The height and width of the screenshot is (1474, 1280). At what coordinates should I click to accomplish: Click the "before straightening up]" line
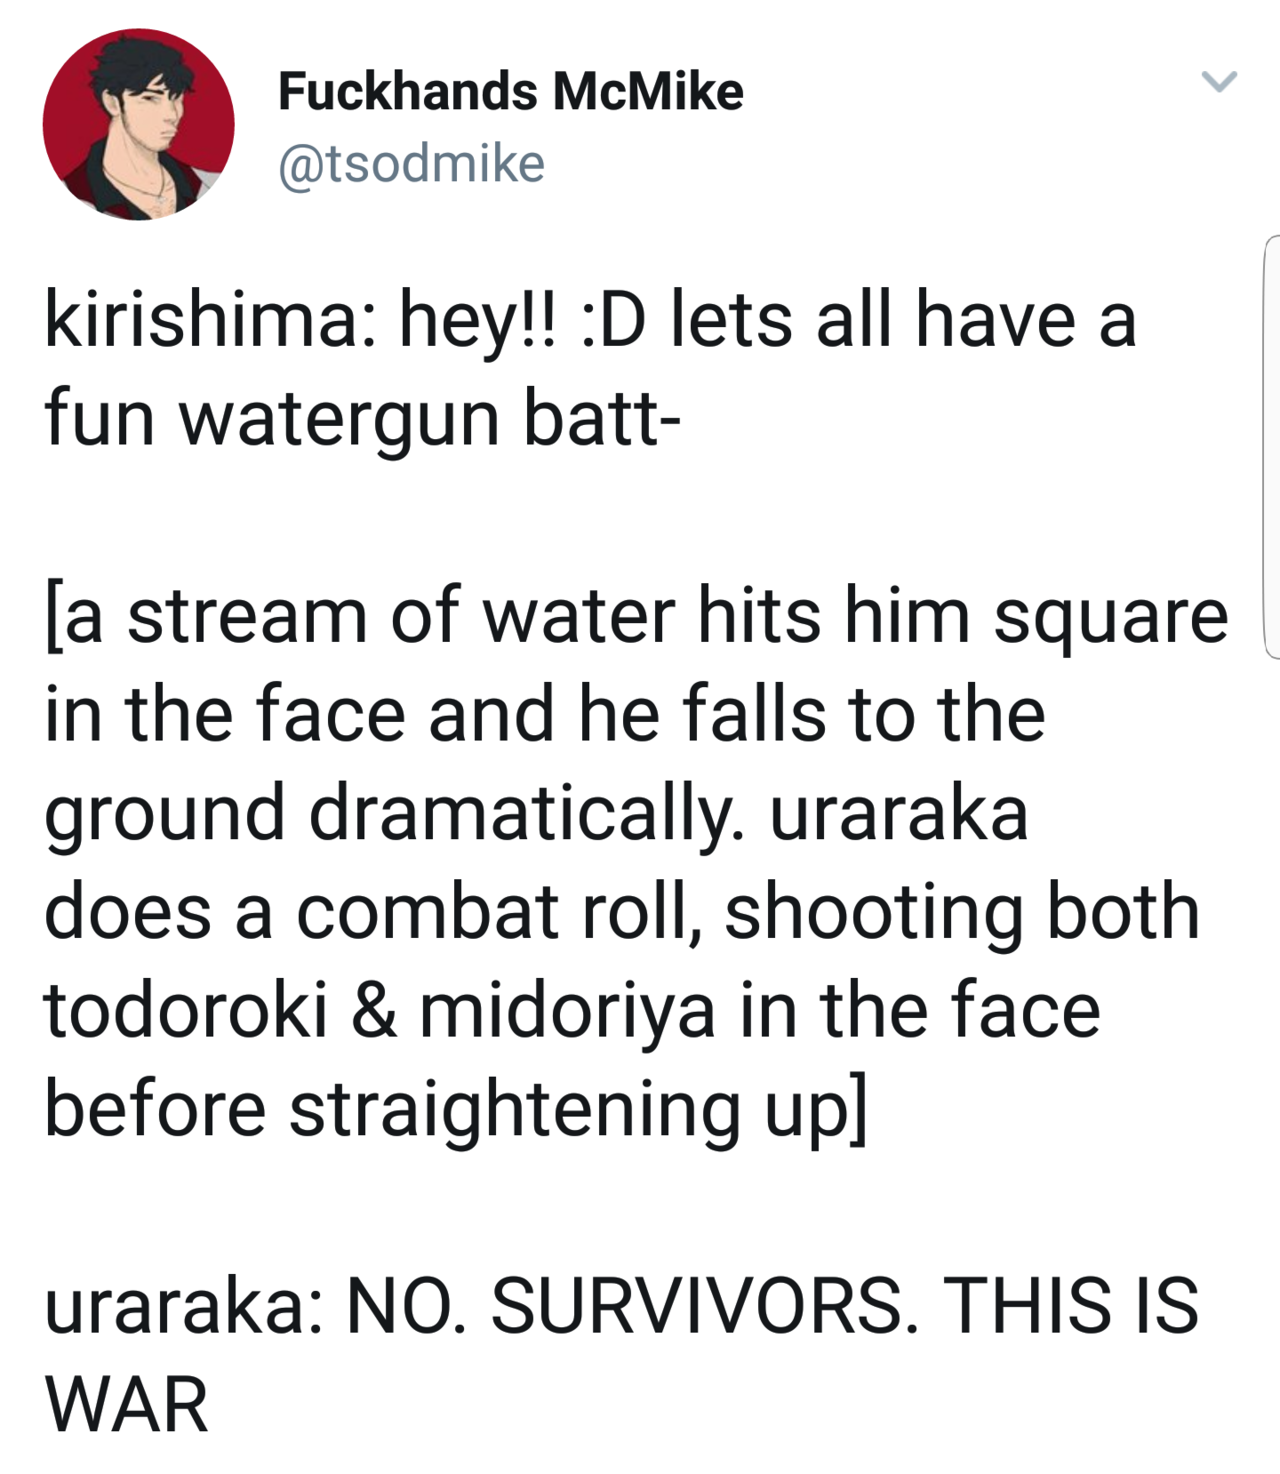click(x=456, y=1108)
